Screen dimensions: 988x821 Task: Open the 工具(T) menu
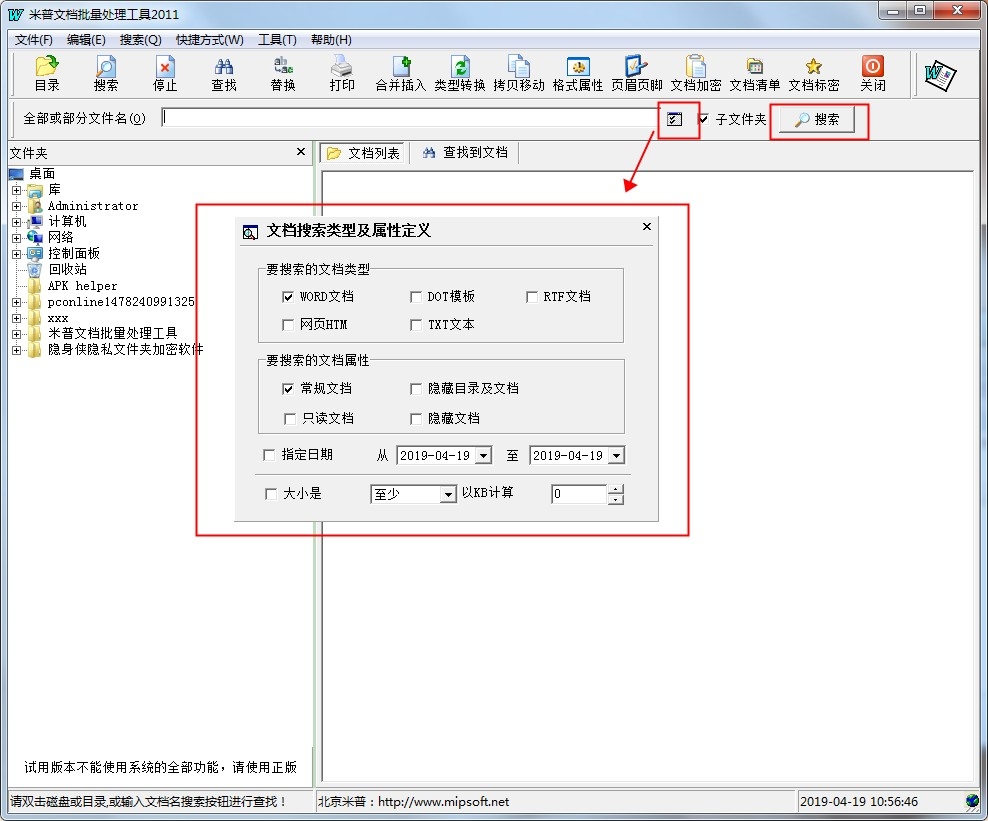pyautogui.click(x=277, y=40)
